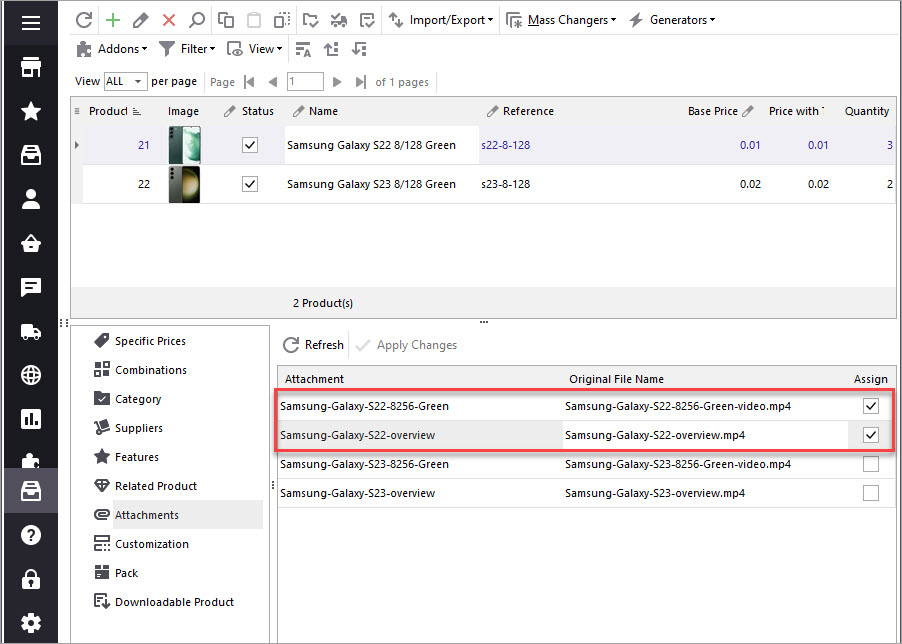The width and height of the screenshot is (902, 644).
Task: Open the hamburger menu in sidebar
Action: pos(30,22)
